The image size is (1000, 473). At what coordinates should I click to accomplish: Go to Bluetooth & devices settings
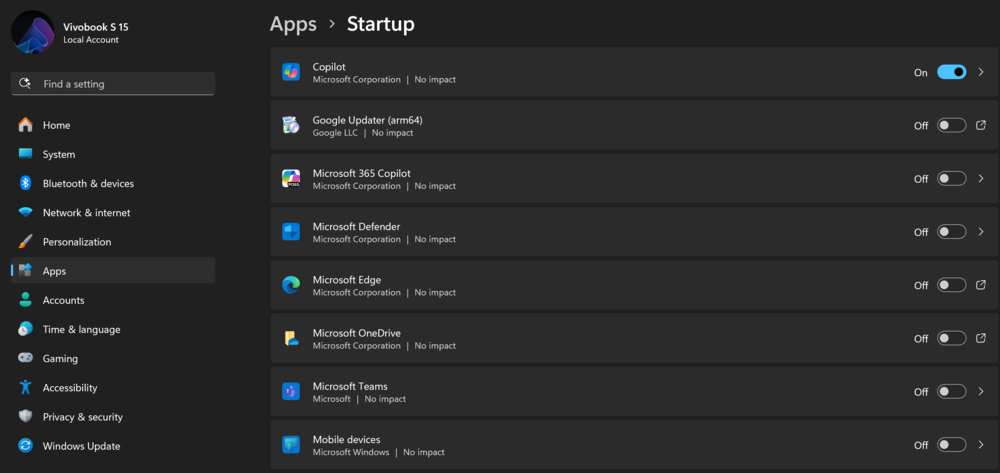113,184
